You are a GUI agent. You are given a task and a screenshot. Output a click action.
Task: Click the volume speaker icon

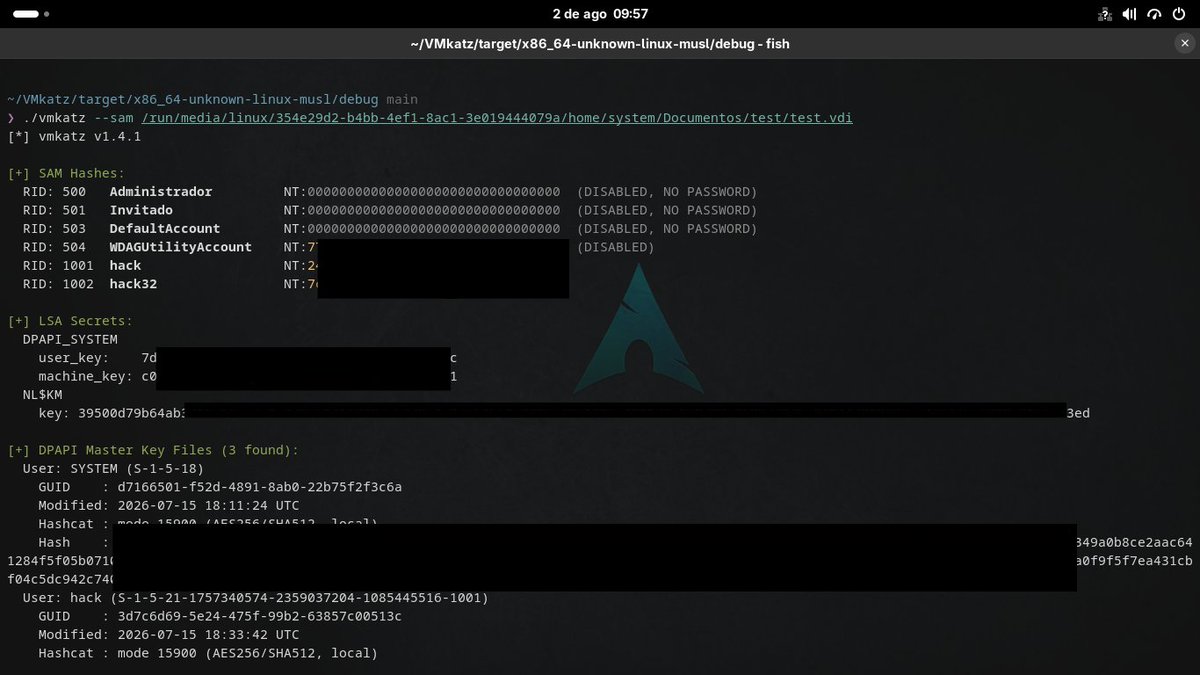click(x=1130, y=14)
